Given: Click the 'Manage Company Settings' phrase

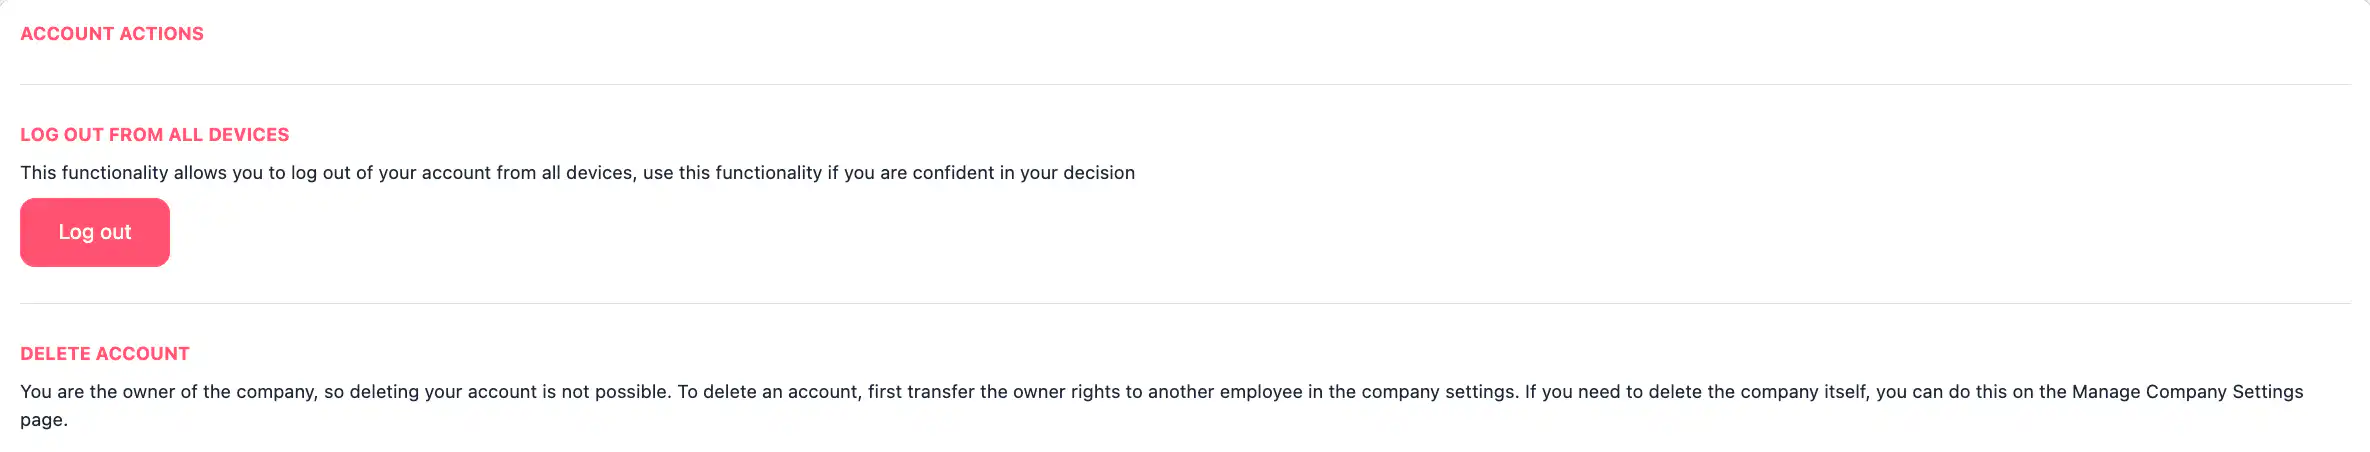Looking at the screenshot, I should pos(2187,392).
